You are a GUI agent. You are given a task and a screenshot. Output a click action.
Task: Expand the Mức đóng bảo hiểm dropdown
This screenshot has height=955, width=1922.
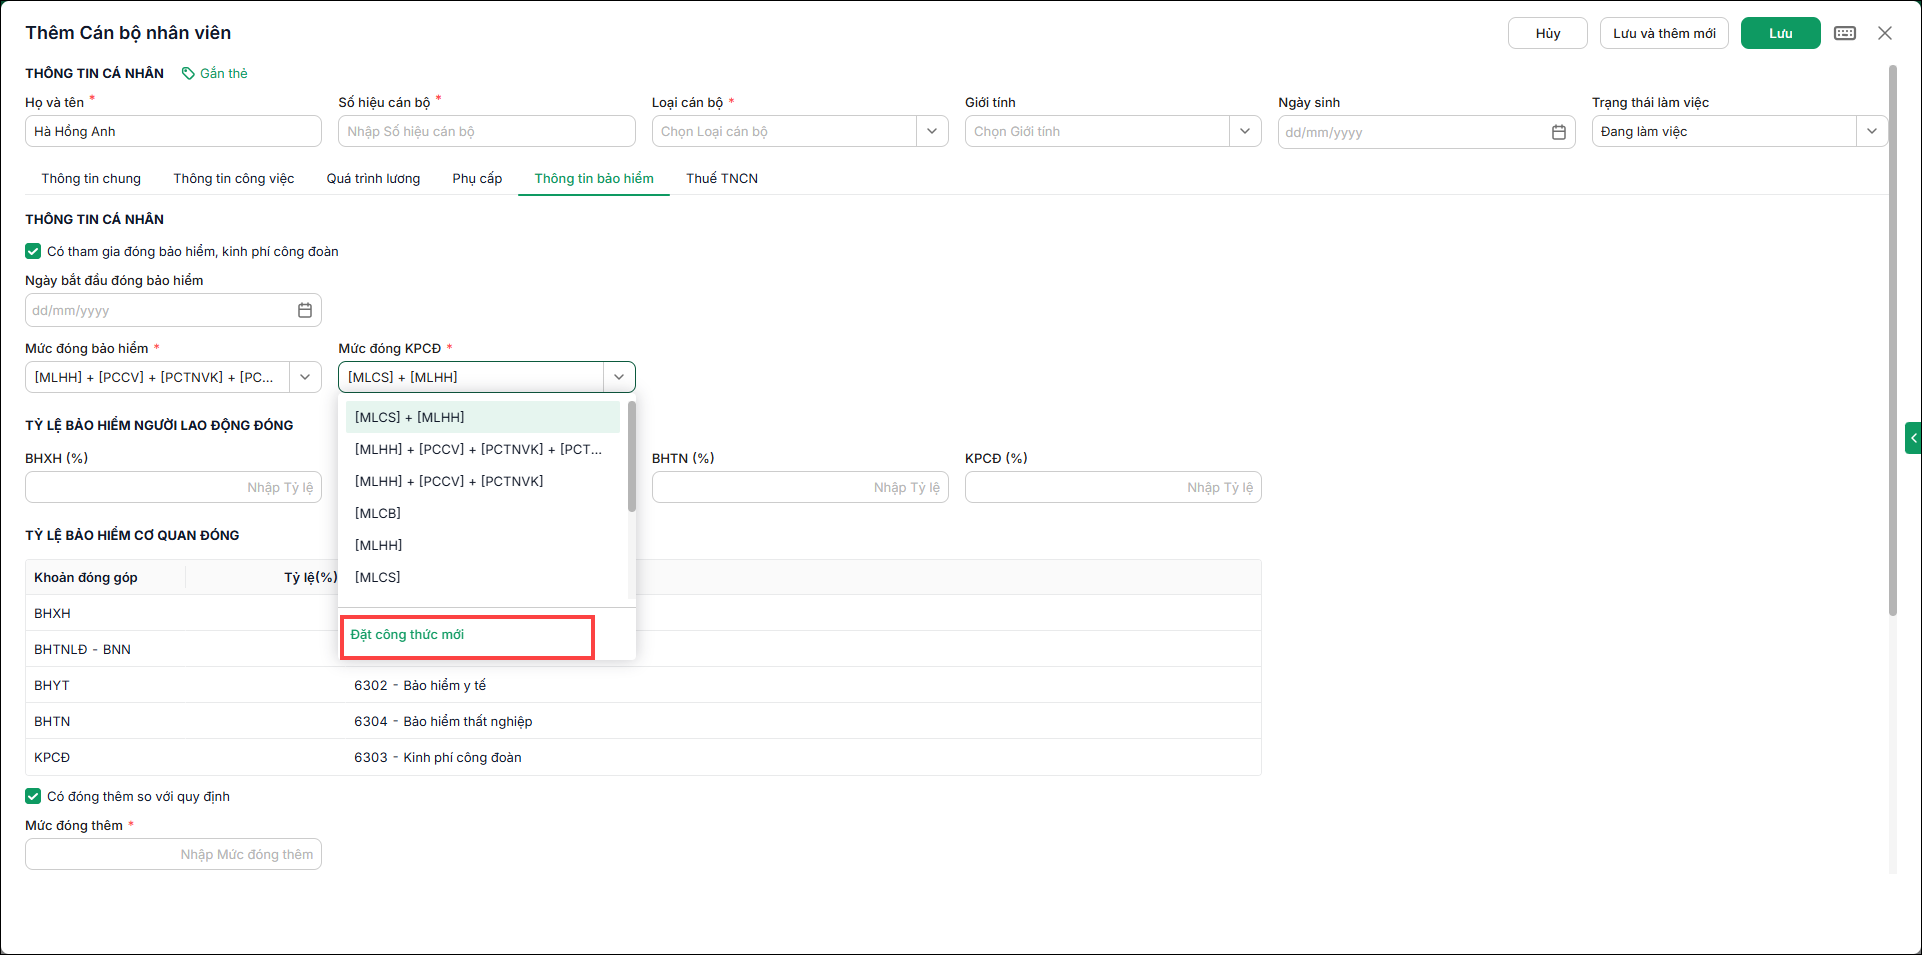(305, 377)
